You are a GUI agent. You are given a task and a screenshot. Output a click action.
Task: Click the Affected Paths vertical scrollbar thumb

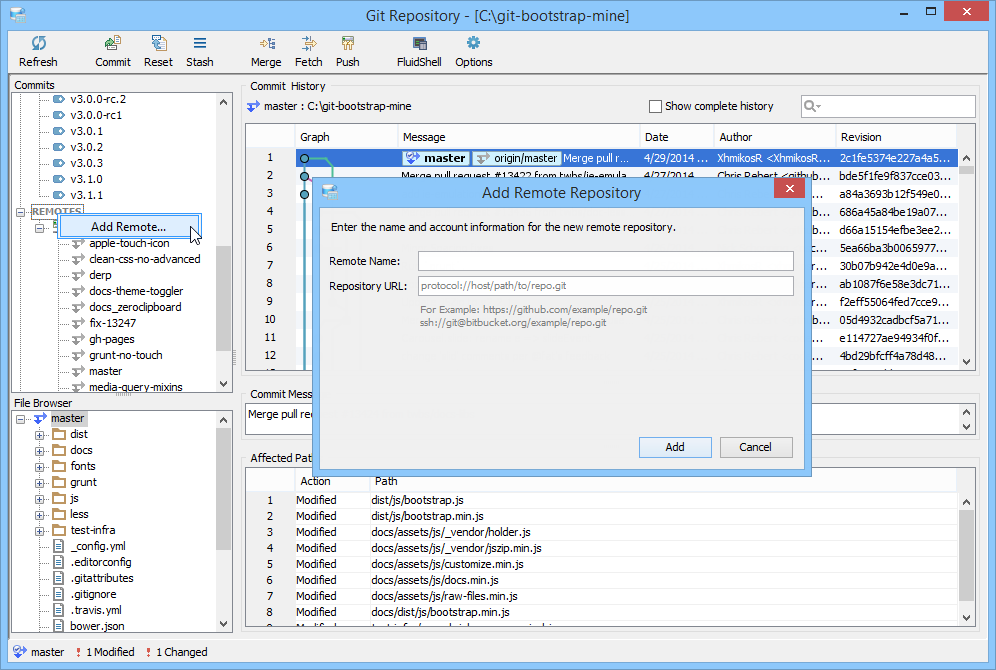coord(966,555)
